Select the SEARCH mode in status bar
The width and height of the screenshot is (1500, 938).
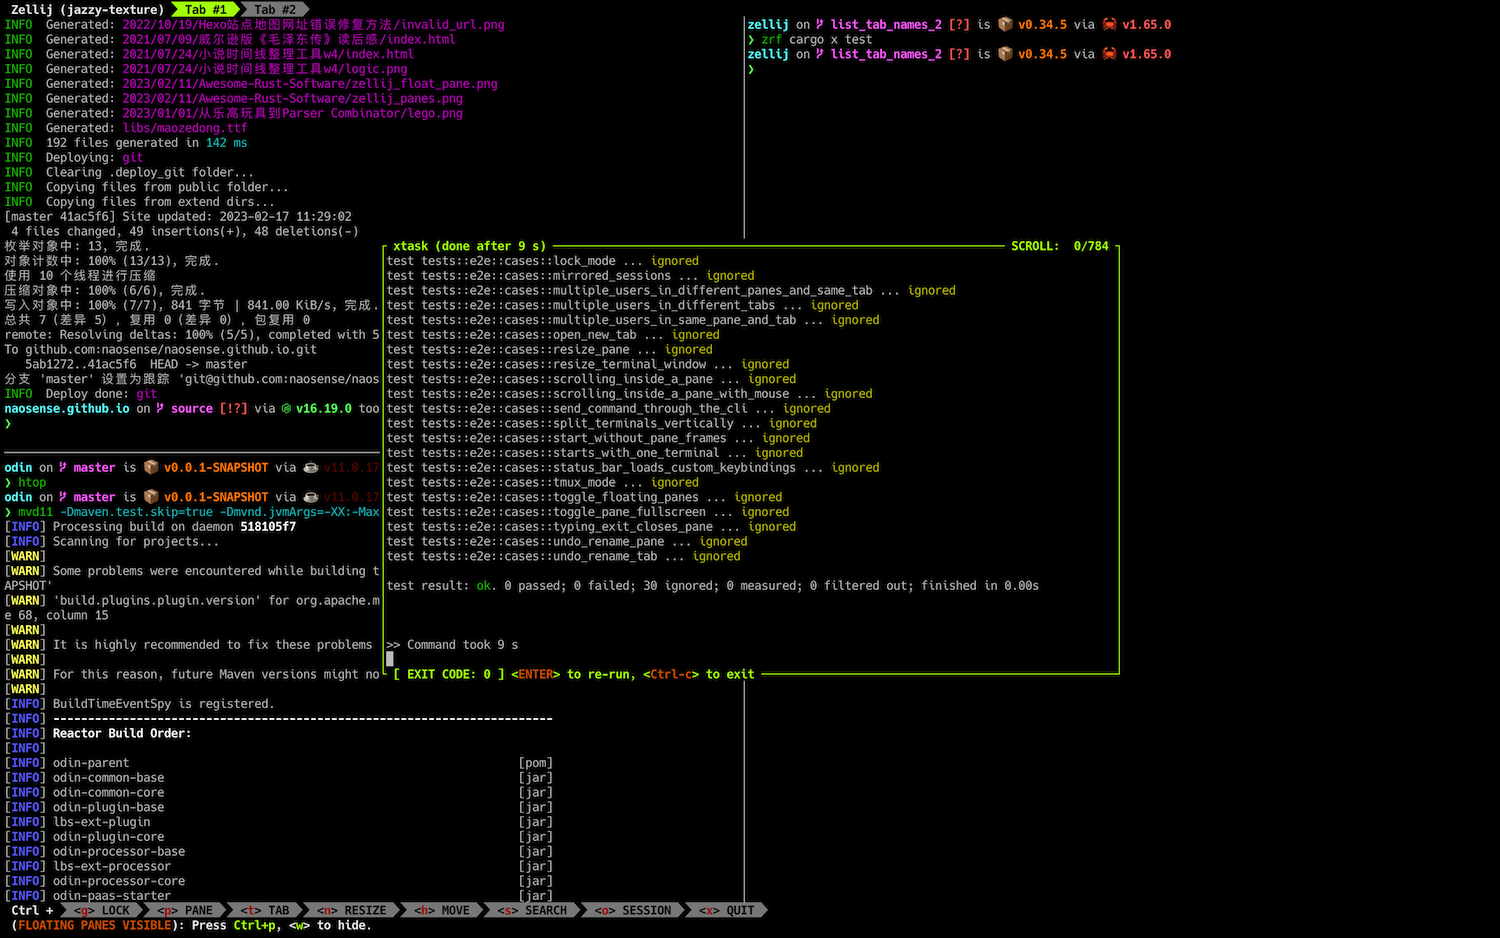[532, 911]
